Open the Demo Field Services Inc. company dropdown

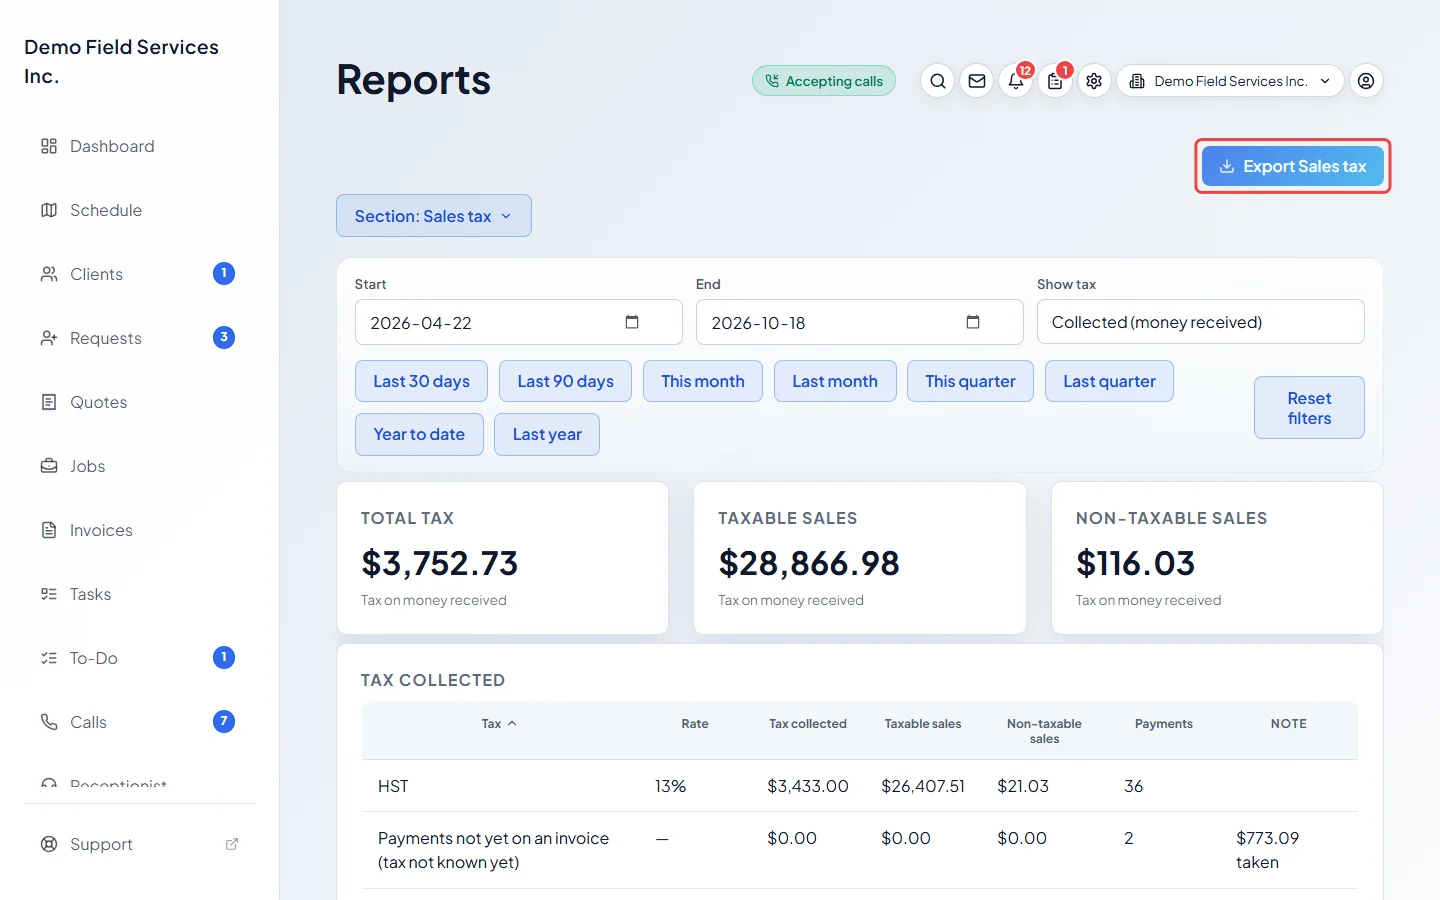pos(1230,81)
